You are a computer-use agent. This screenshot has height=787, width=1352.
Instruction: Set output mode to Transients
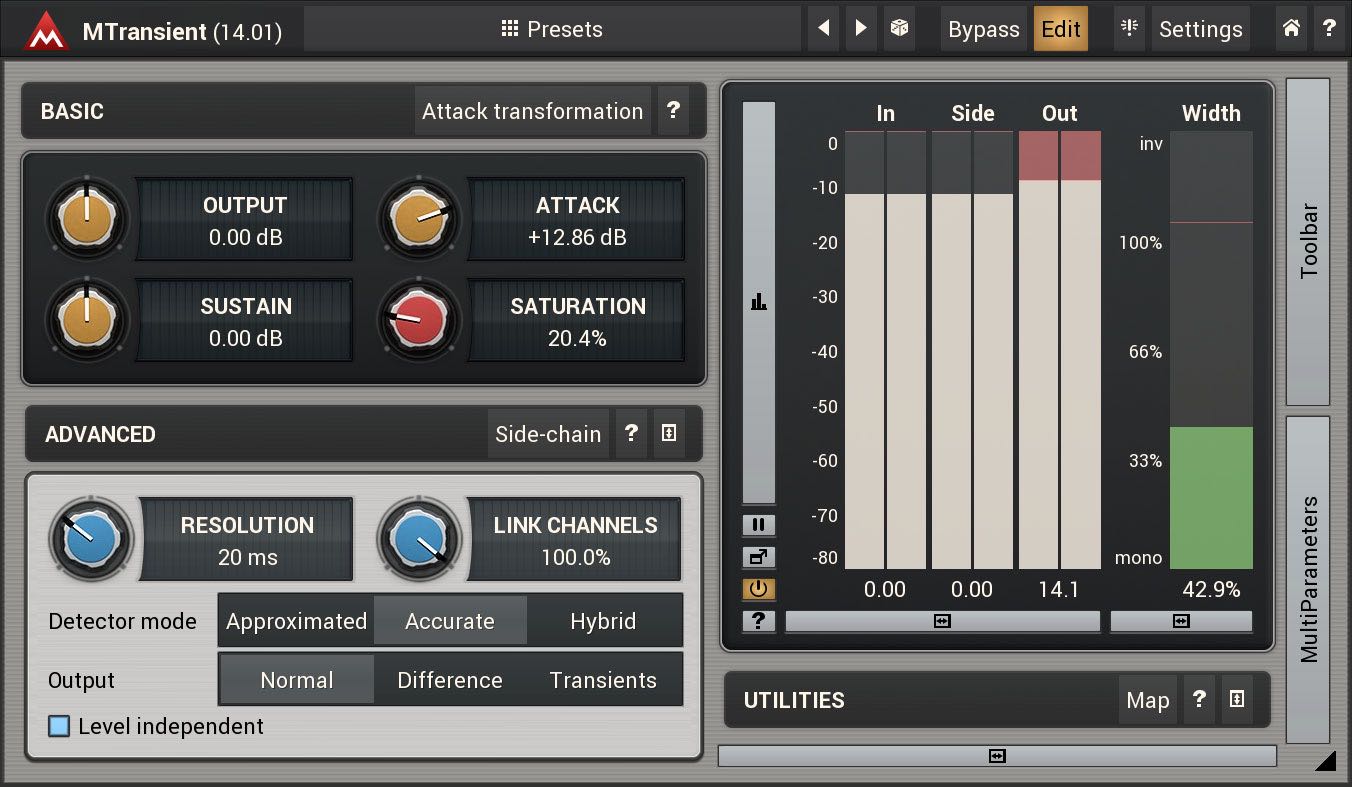pyautogui.click(x=603, y=680)
